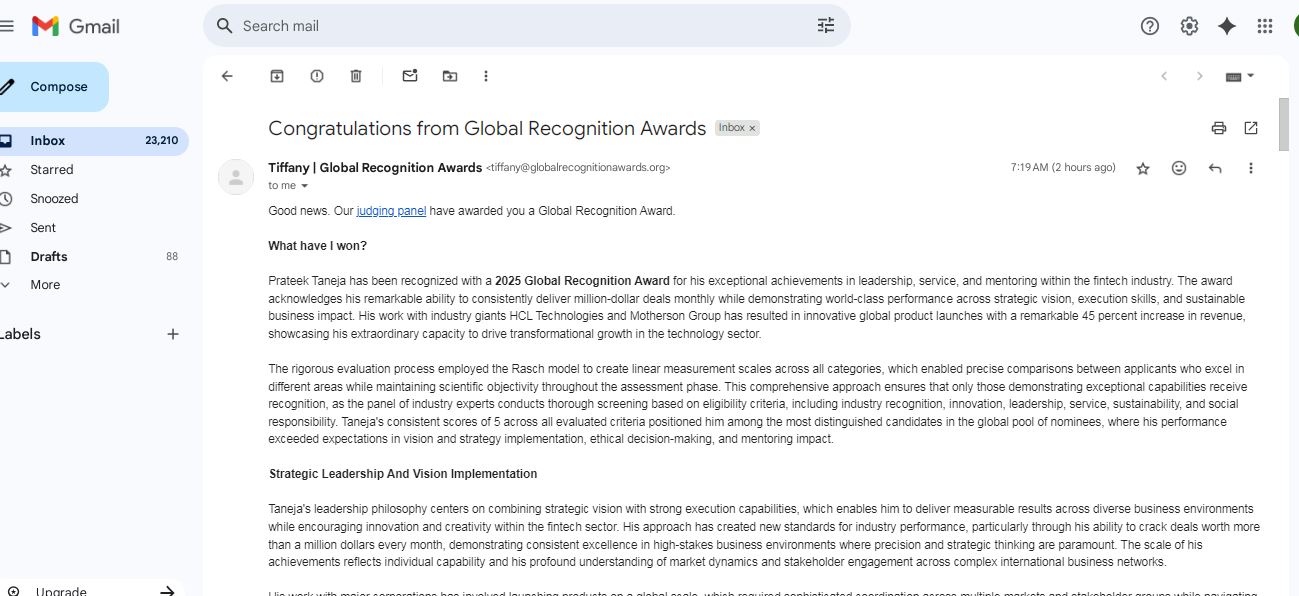Reply to Tiffany's email
The height and width of the screenshot is (596, 1299).
(1215, 168)
